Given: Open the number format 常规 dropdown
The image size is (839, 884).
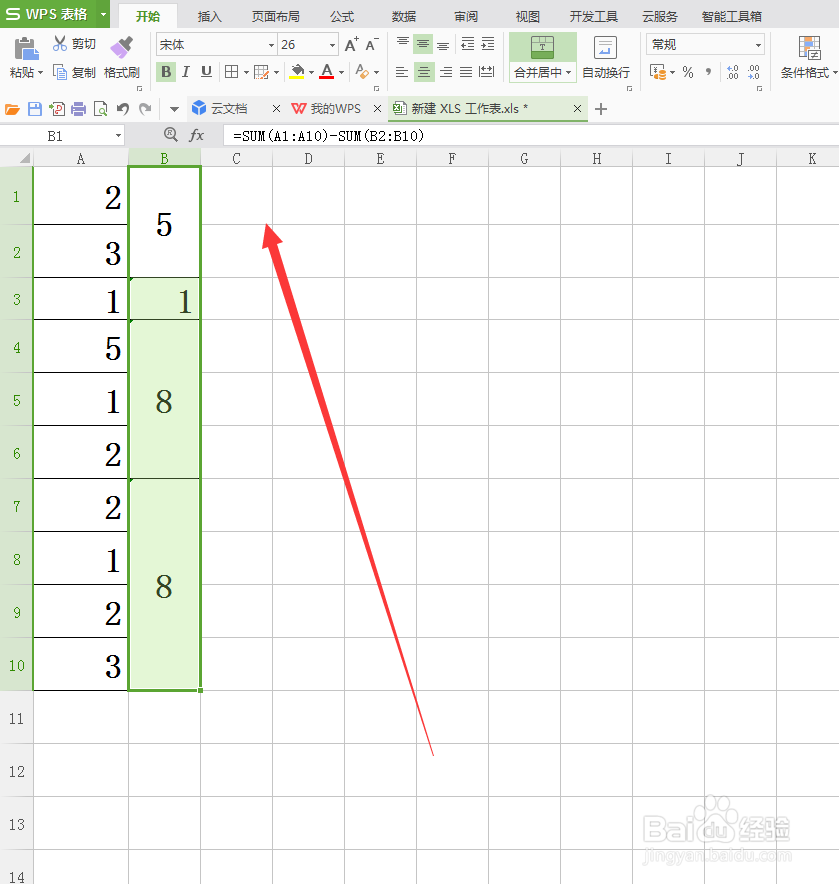Looking at the screenshot, I should click(758, 45).
